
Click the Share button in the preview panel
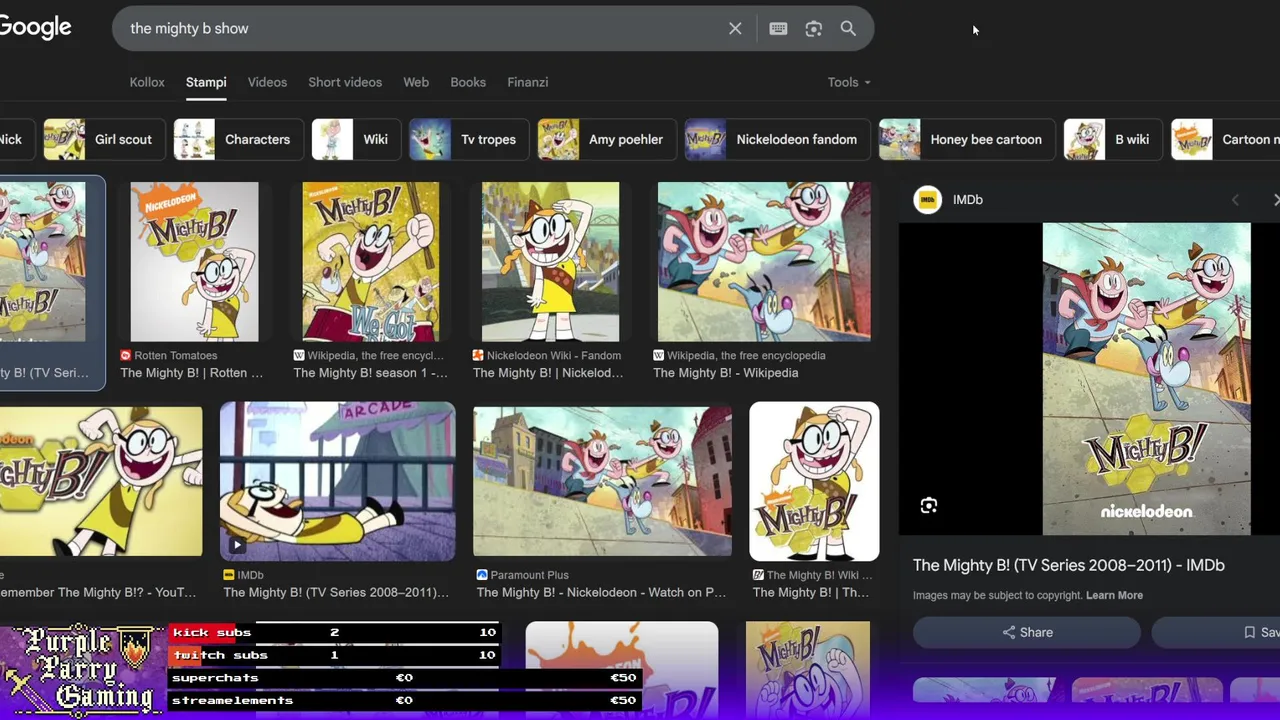[x=1027, y=633]
